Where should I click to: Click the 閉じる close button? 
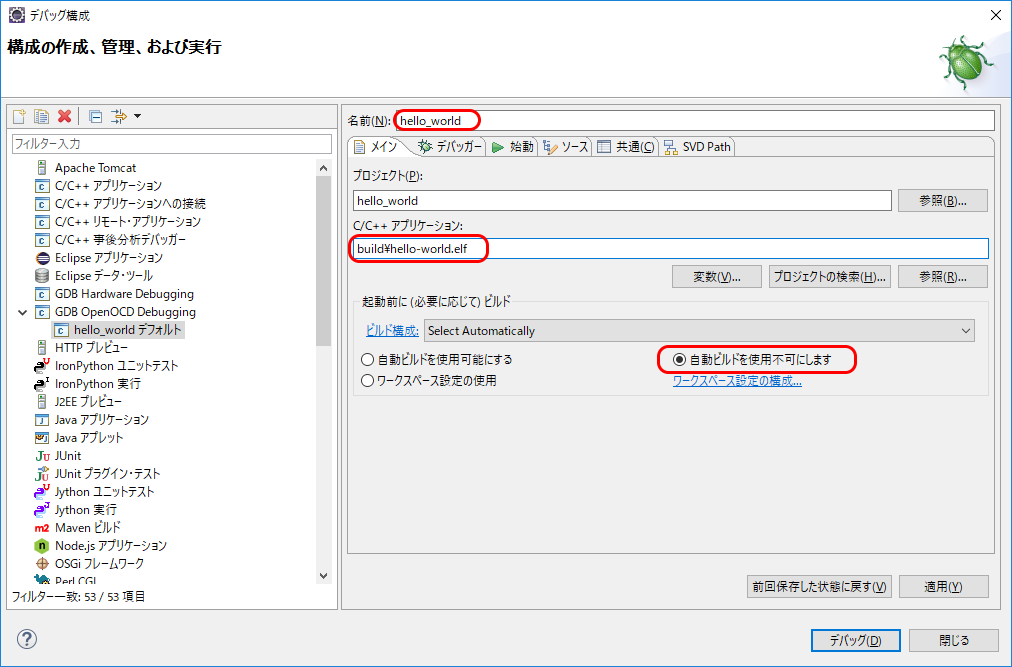954,641
